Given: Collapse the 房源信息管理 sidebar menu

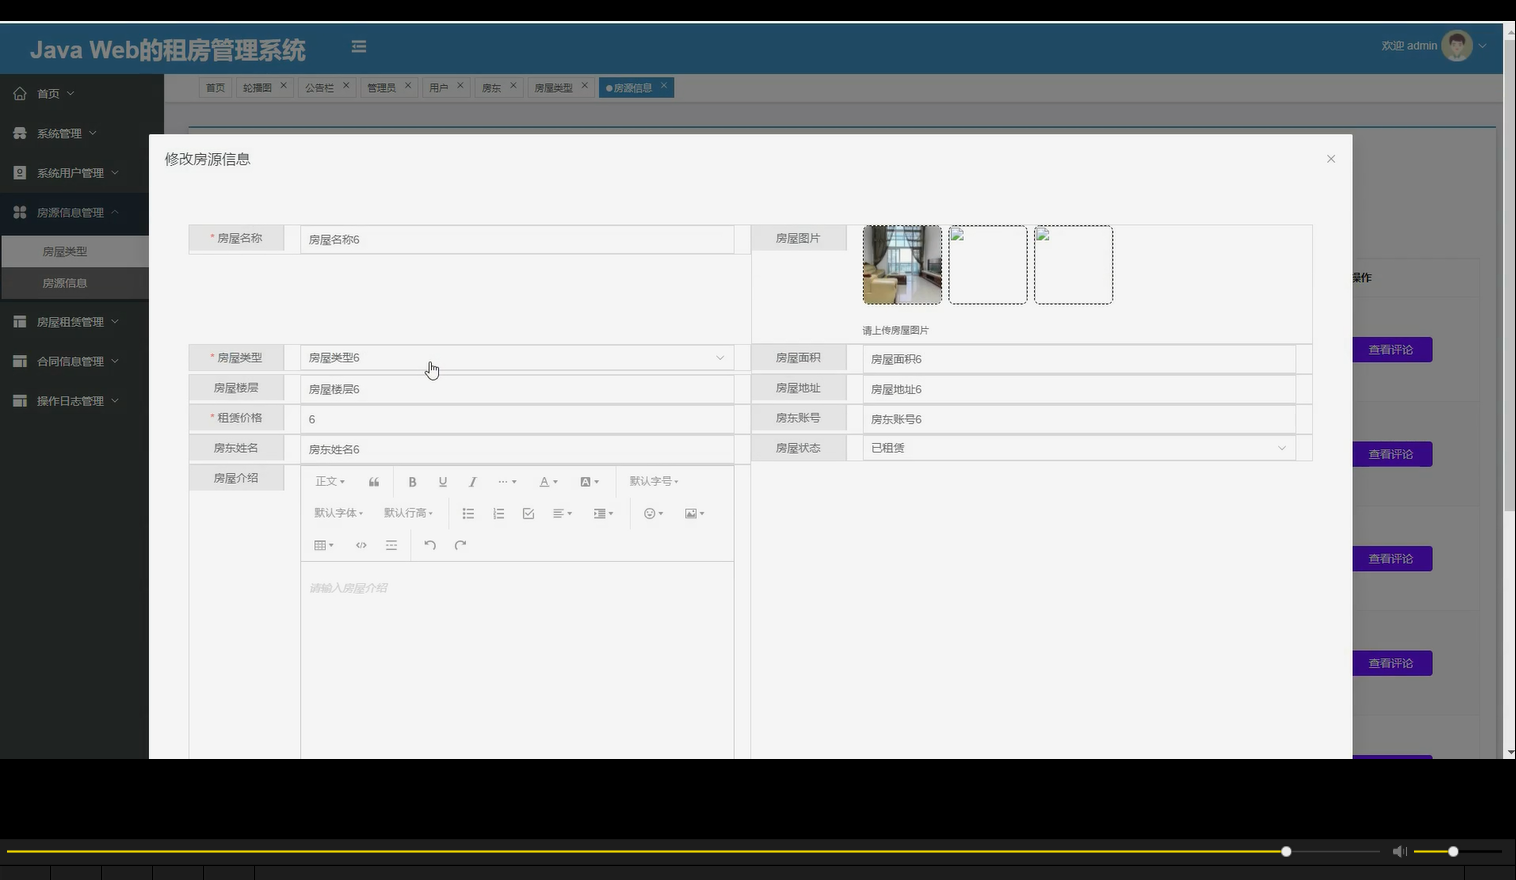Looking at the screenshot, I should click(75, 212).
